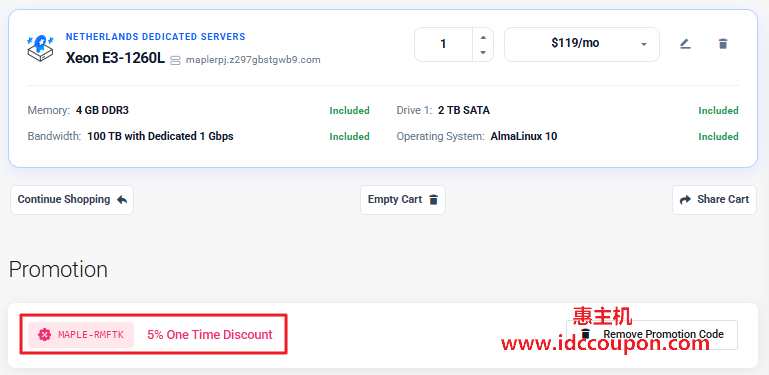The image size is (769, 375).
Task: Click the Empty Cart button
Action: tap(403, 200)
